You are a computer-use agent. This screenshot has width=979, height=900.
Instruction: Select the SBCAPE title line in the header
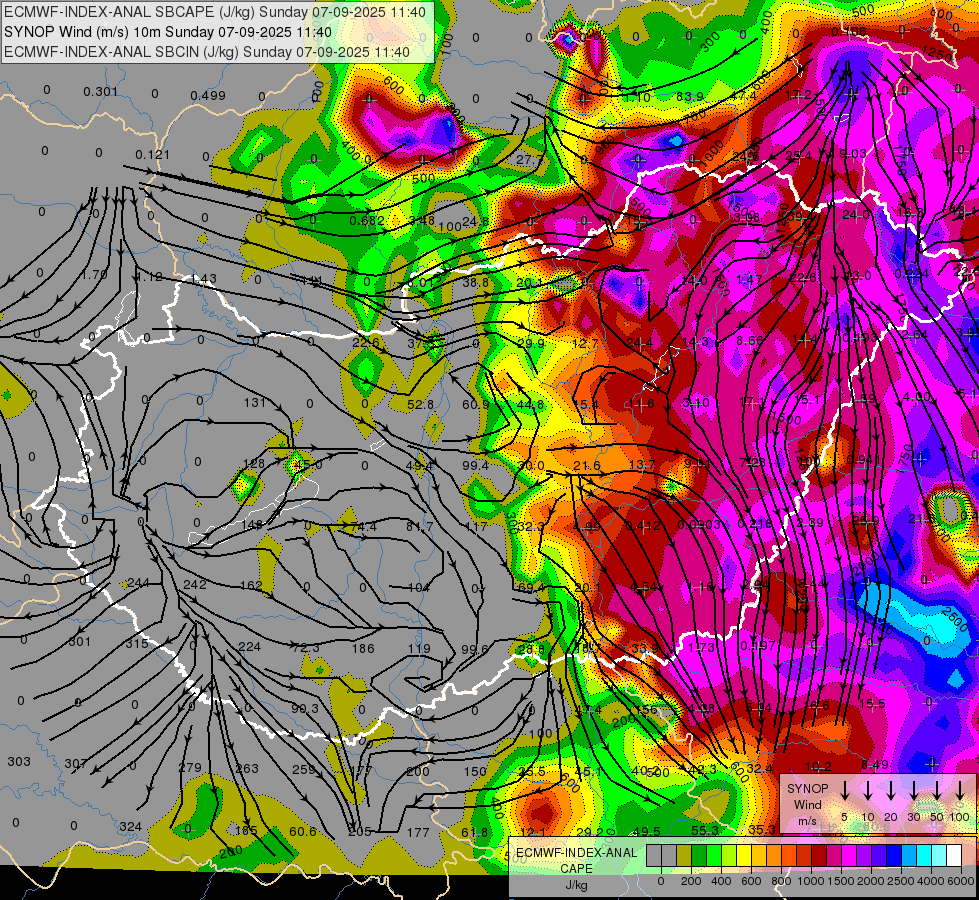click(x=215, y=12)
